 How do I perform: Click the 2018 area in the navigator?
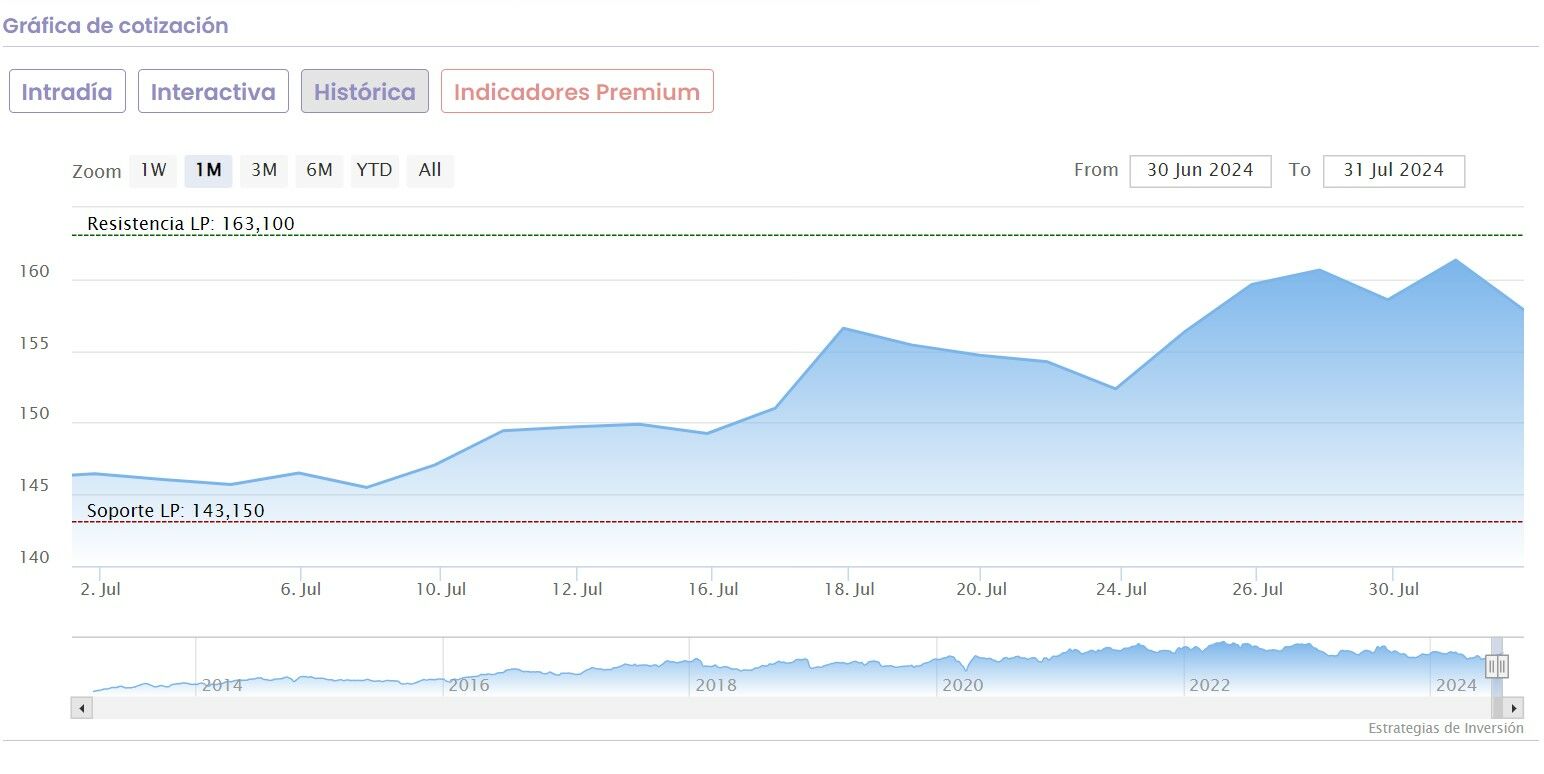[x=715, y=670]
